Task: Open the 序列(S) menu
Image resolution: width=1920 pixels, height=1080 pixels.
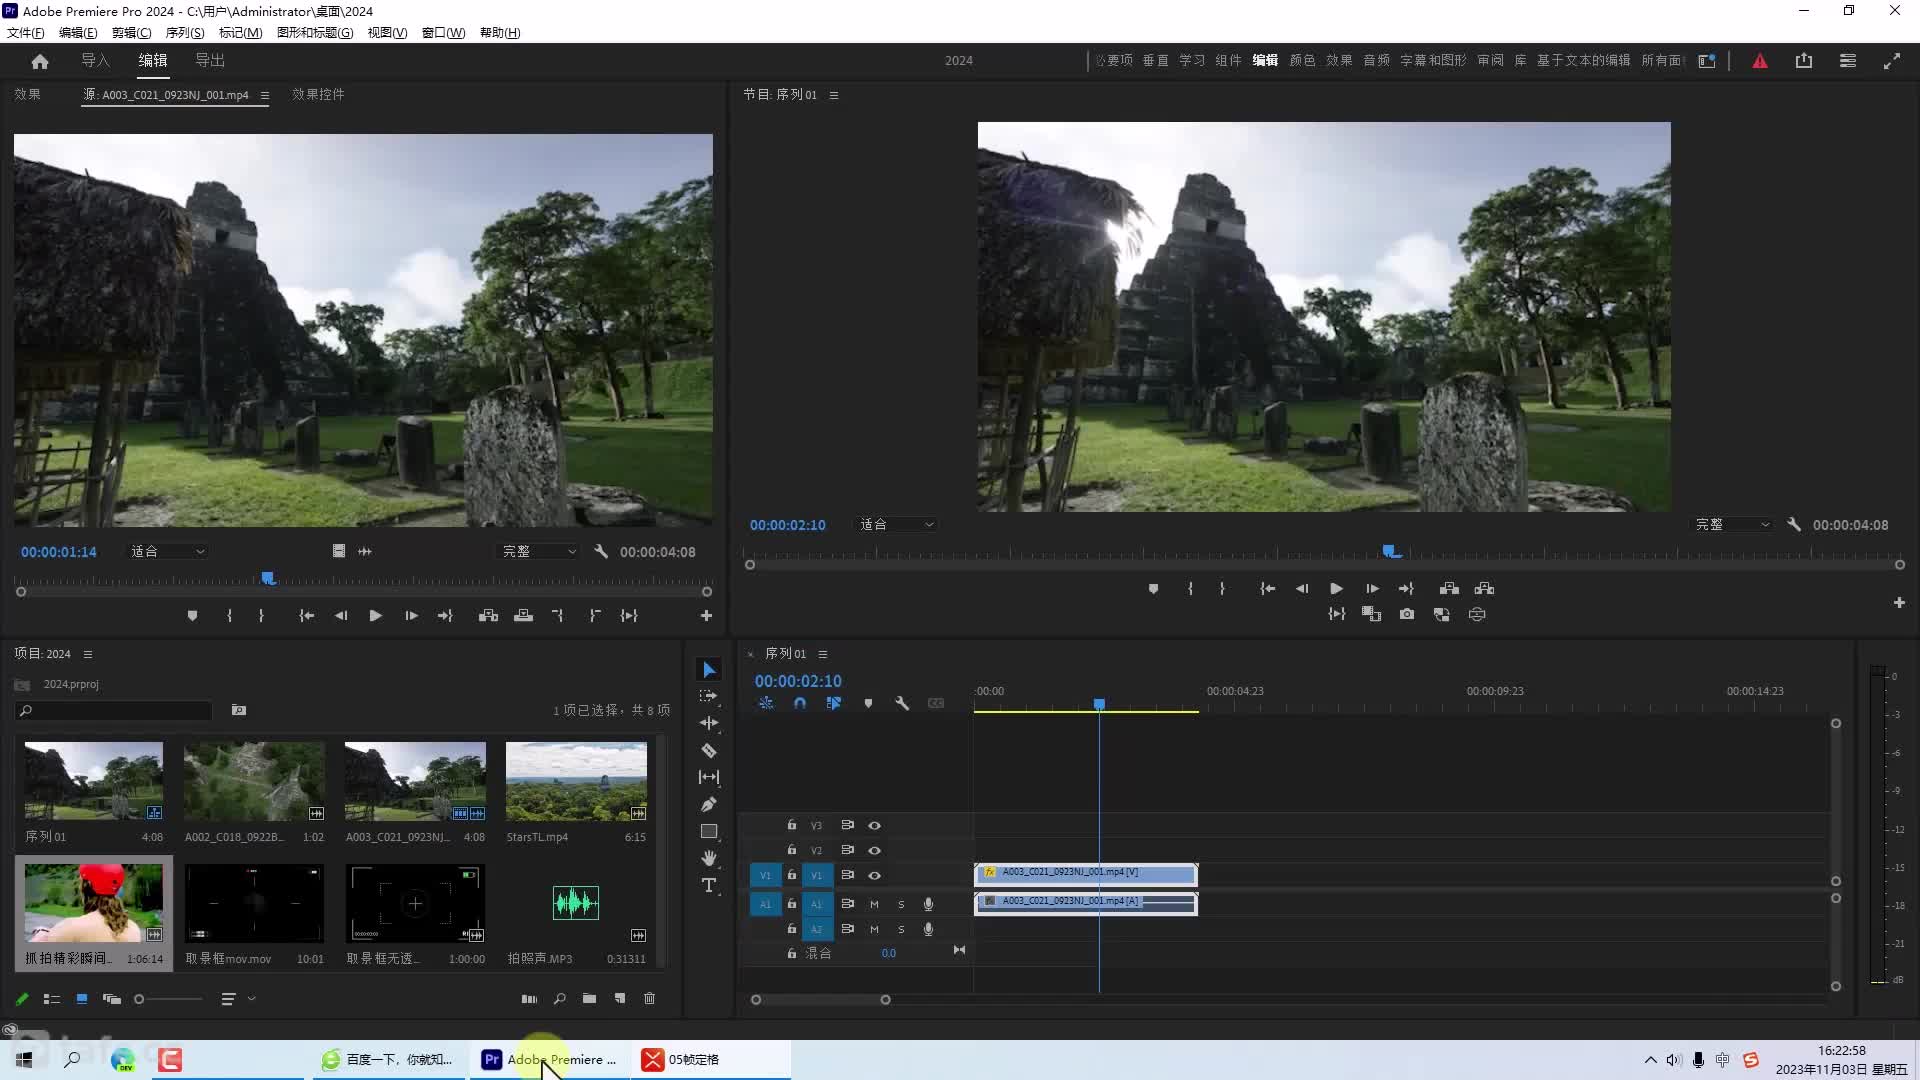Action: coord(185,33)
